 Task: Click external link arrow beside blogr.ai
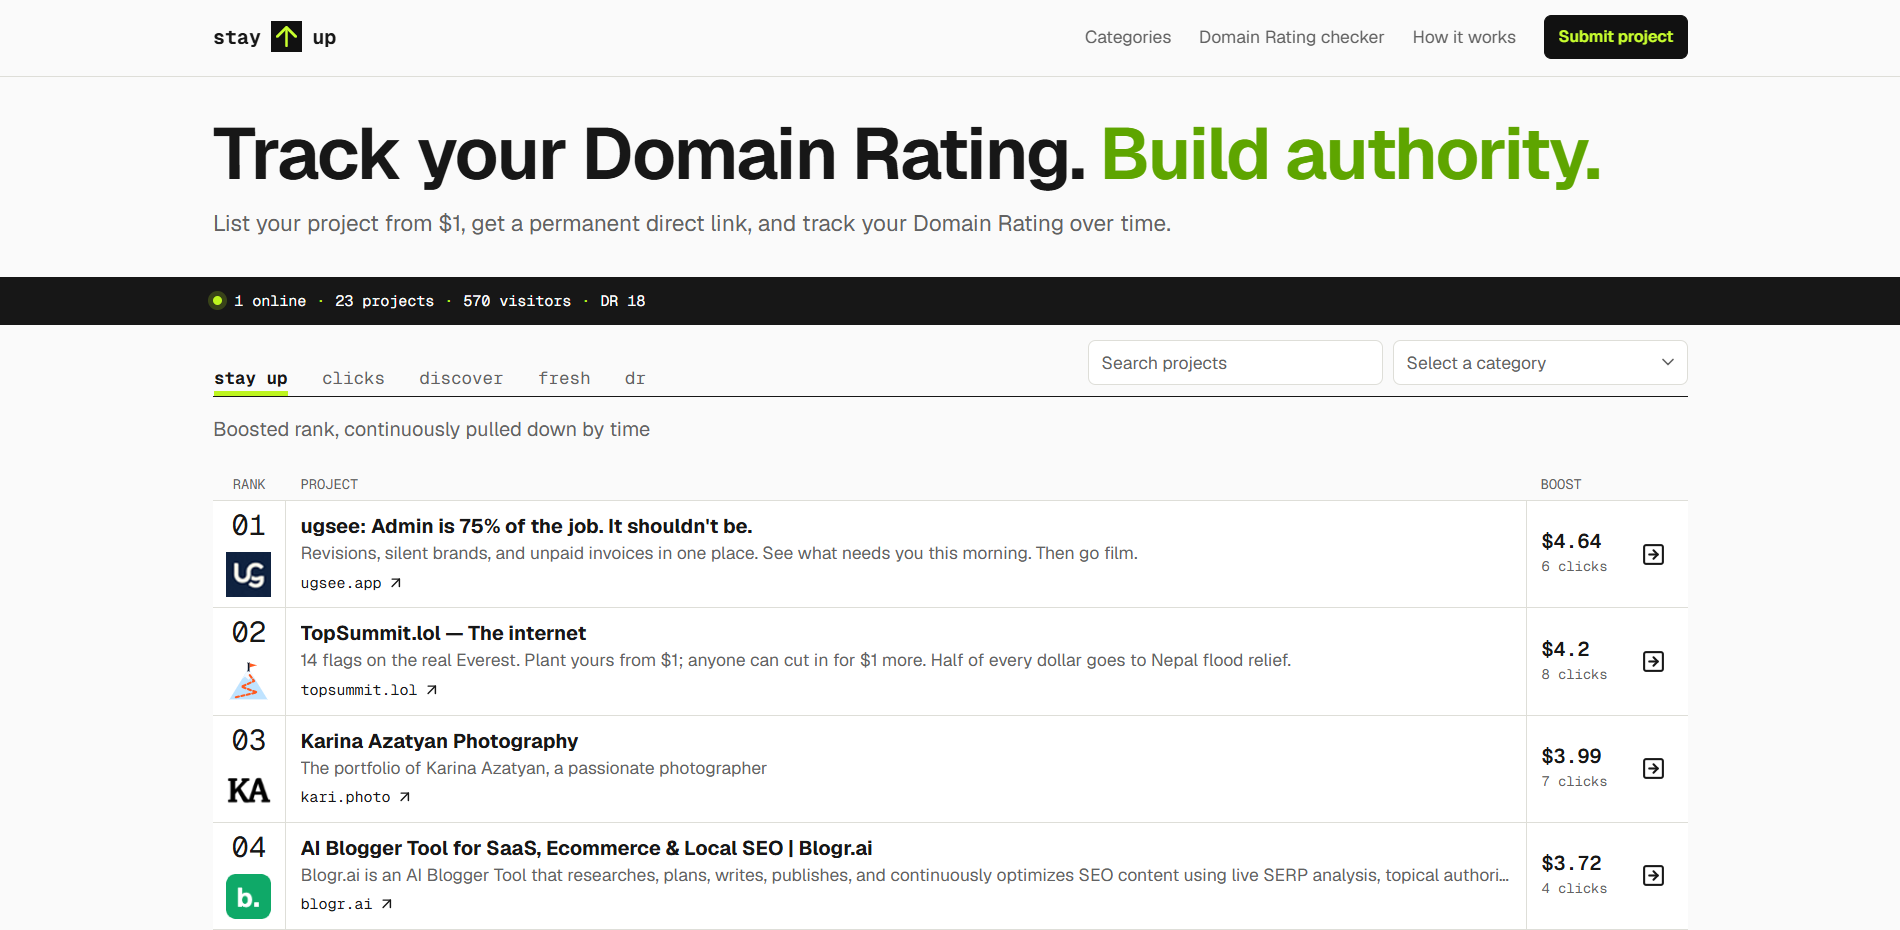pos(387,904)
